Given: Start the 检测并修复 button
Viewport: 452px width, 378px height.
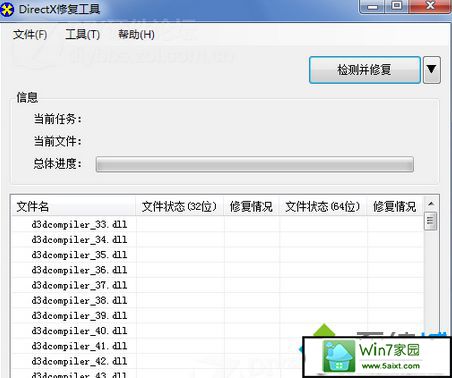Looking at the screenshot, I should [x=364, y=70].
